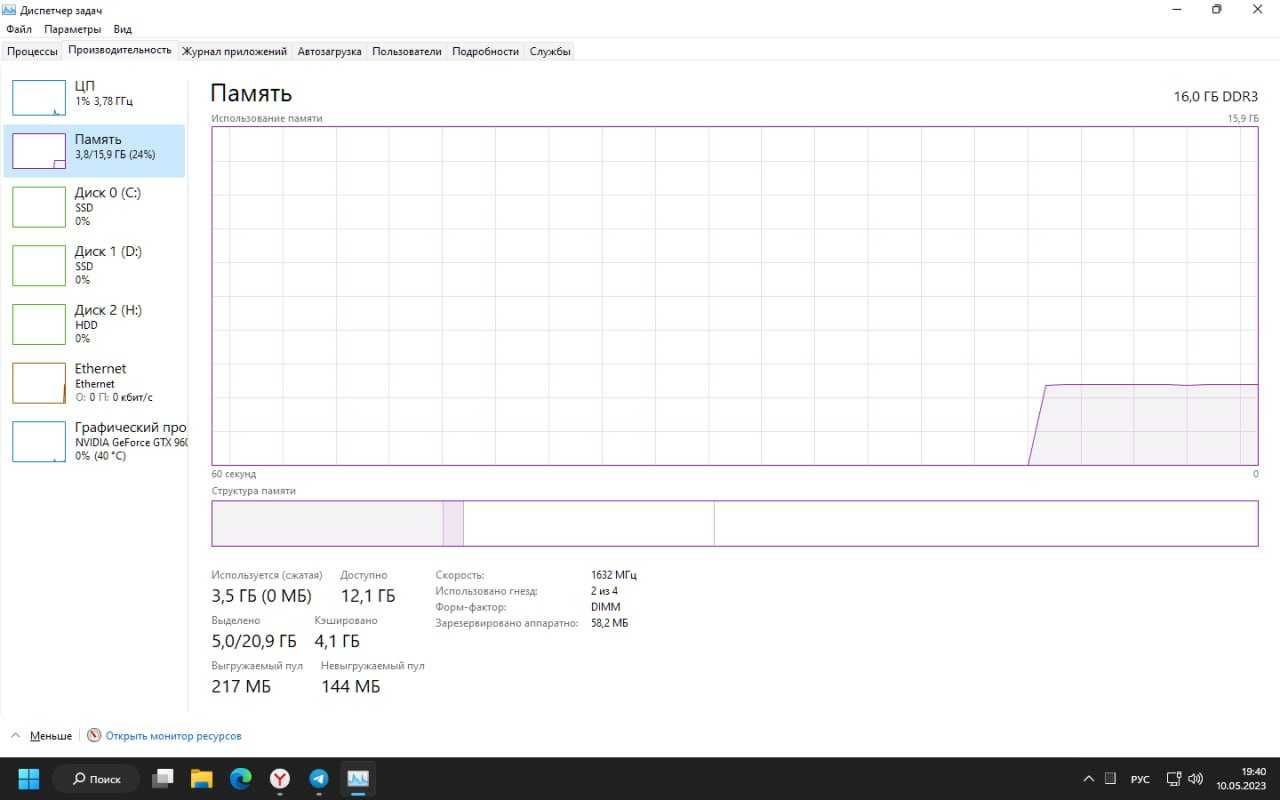The width and height of the screenshot is (1280, 800).
Task: Open File Explorer from the taskbar
Action: [202, 778]
